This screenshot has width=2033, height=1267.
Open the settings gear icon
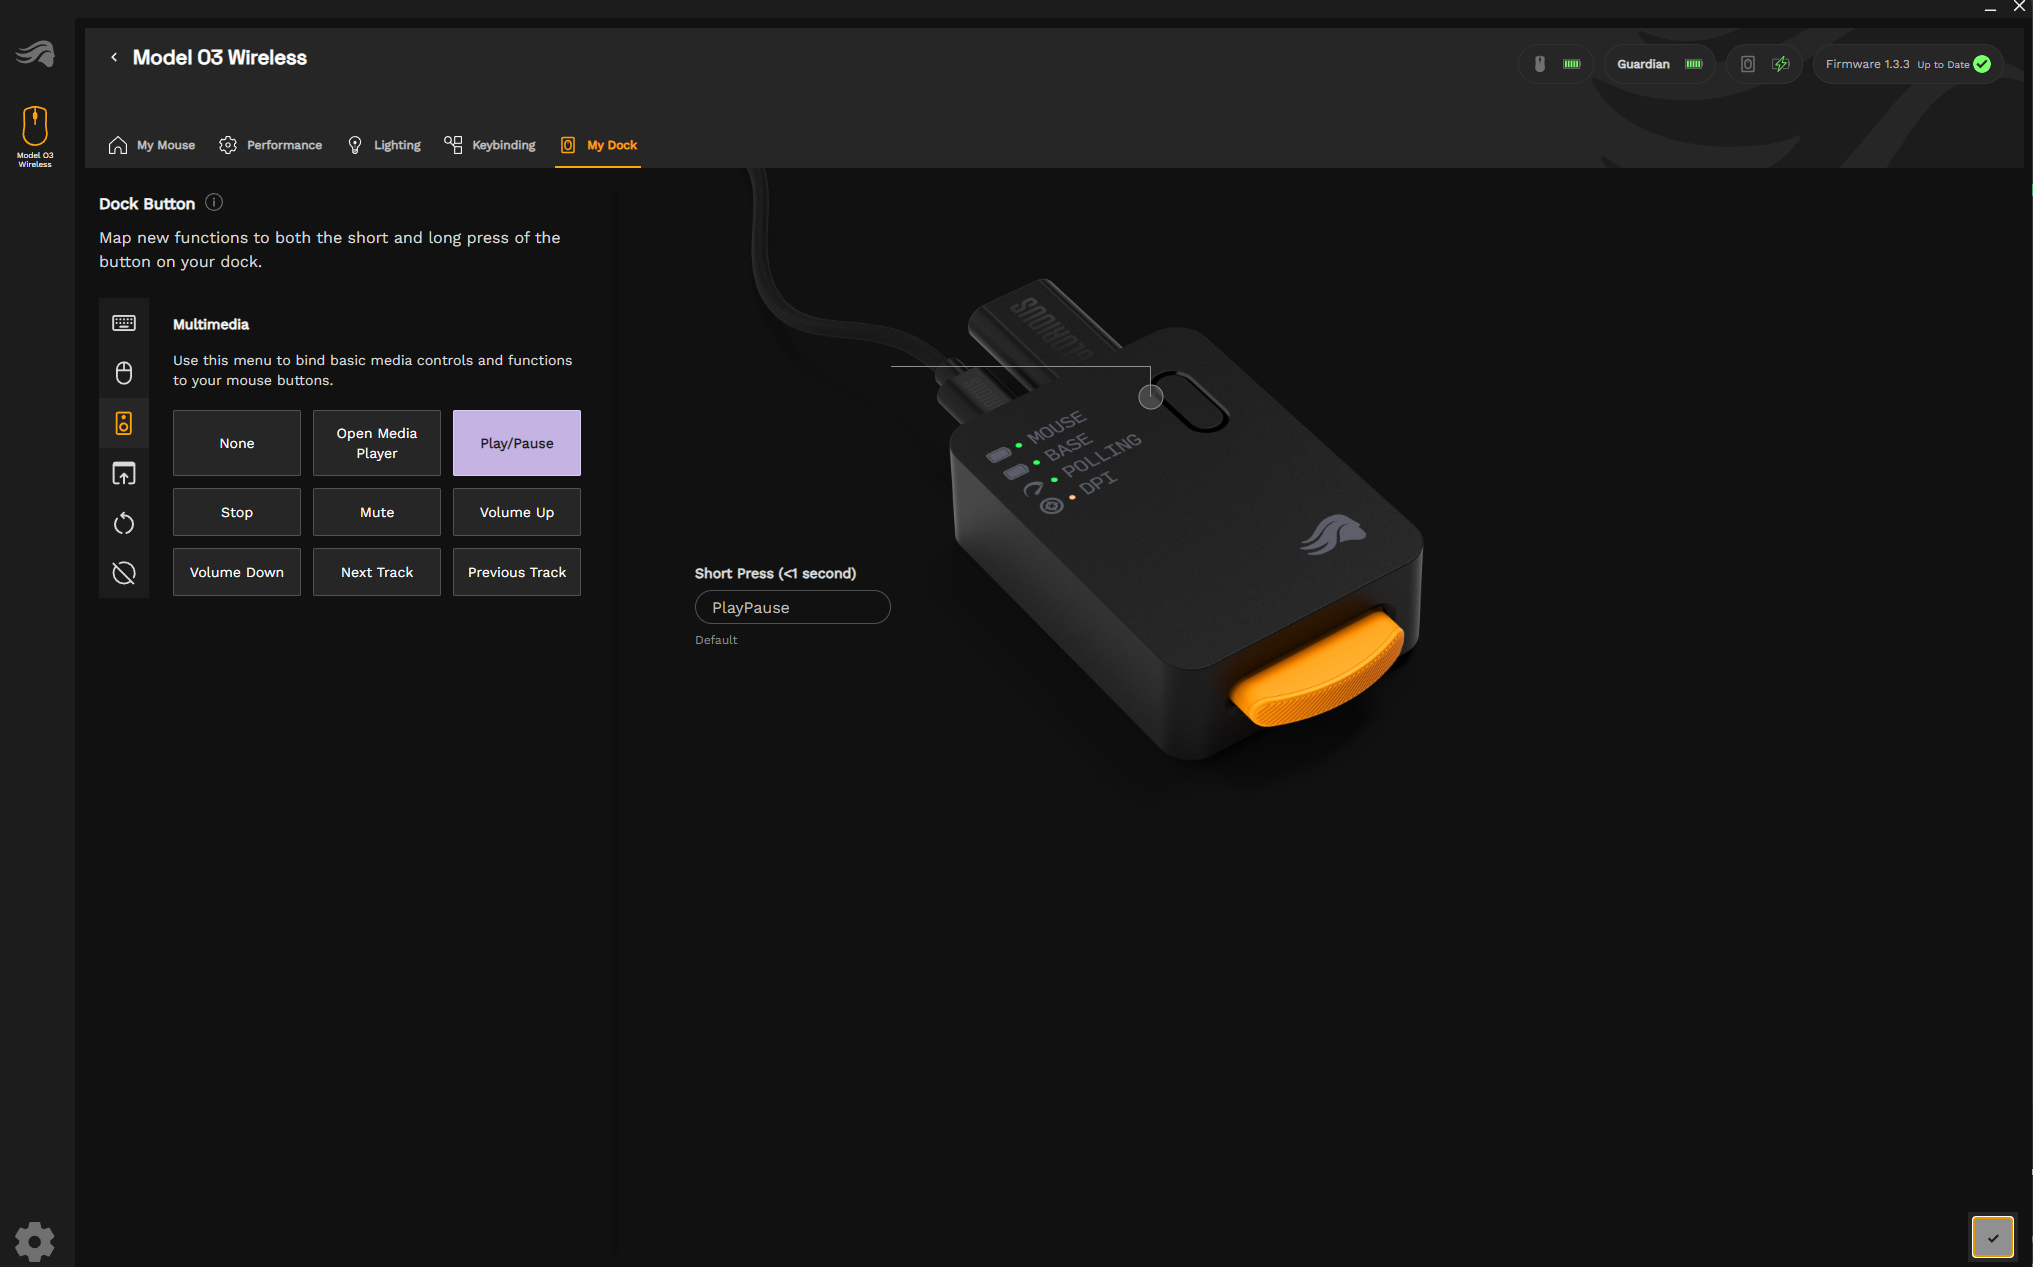[x=34, y=1241]
